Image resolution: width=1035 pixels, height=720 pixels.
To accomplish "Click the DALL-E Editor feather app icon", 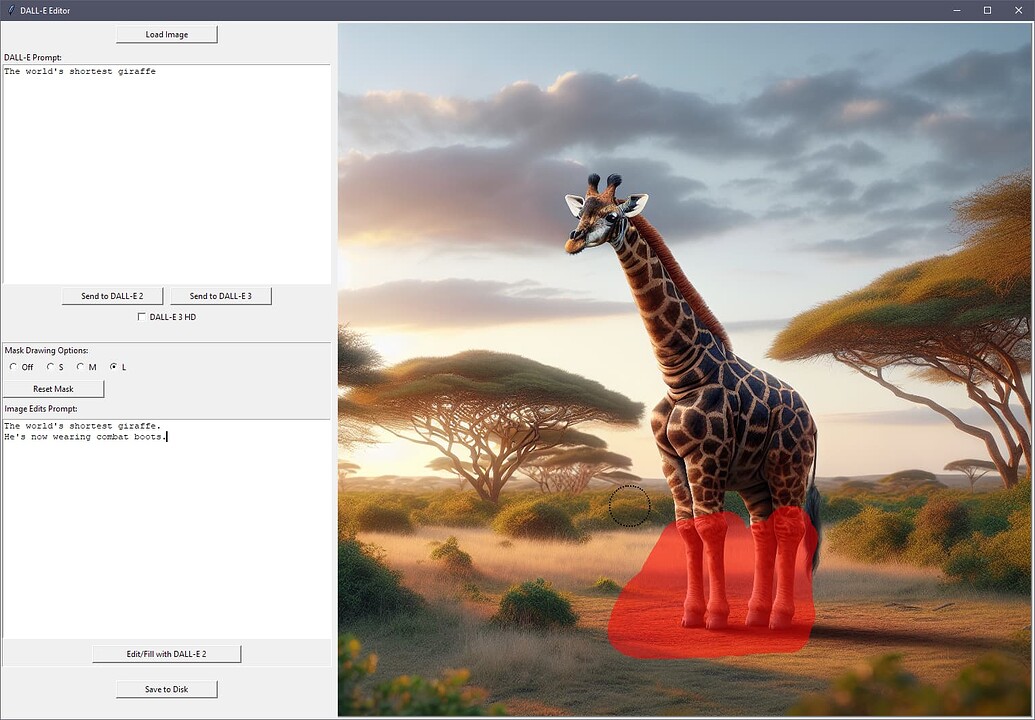I will [11, 10].
